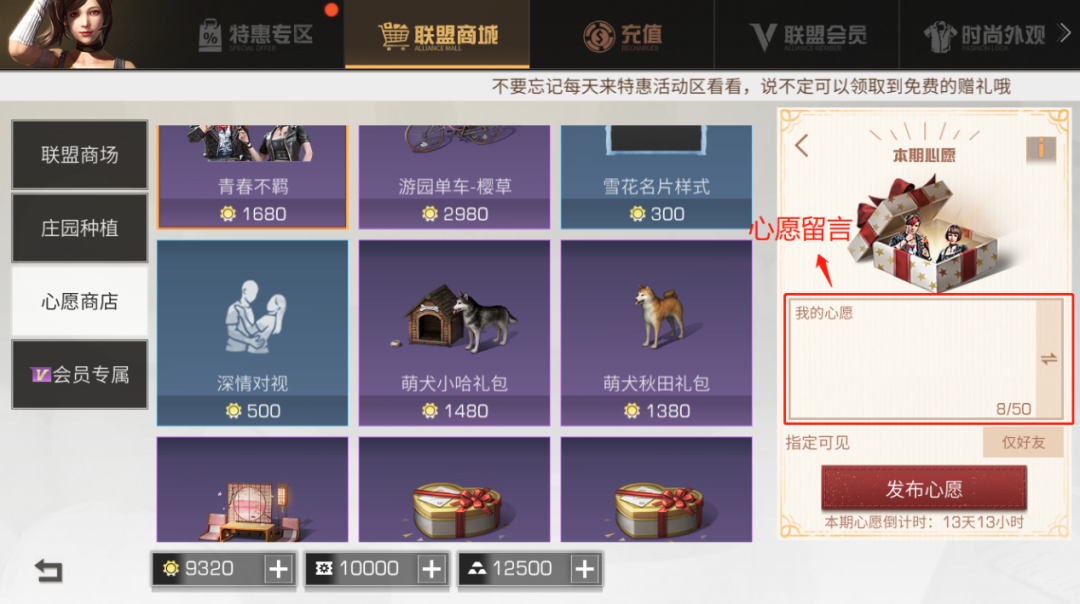
Task: Select 庄园种植 in the sidebar
Action: [80, 228]
